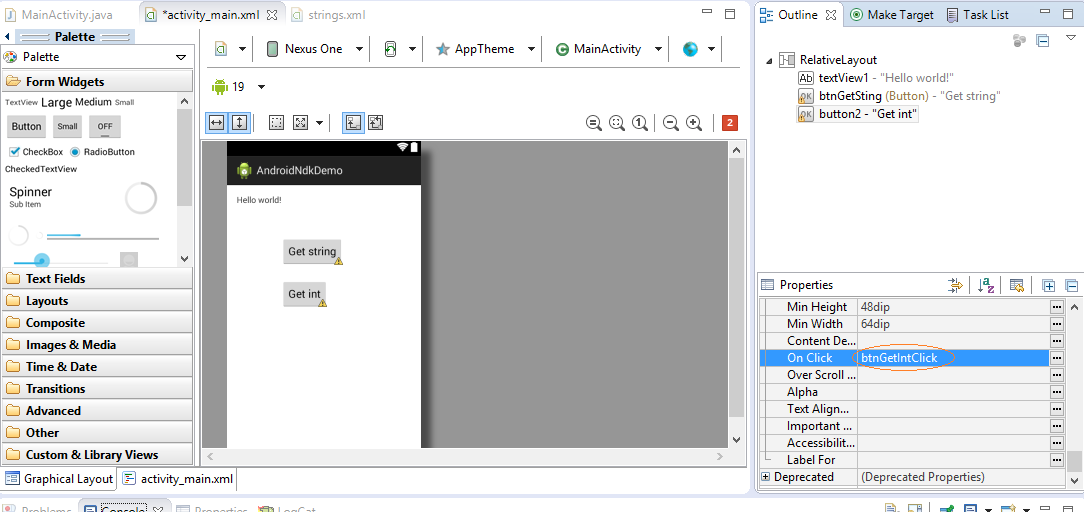Open the AppTheme theme dropdown

486,49
